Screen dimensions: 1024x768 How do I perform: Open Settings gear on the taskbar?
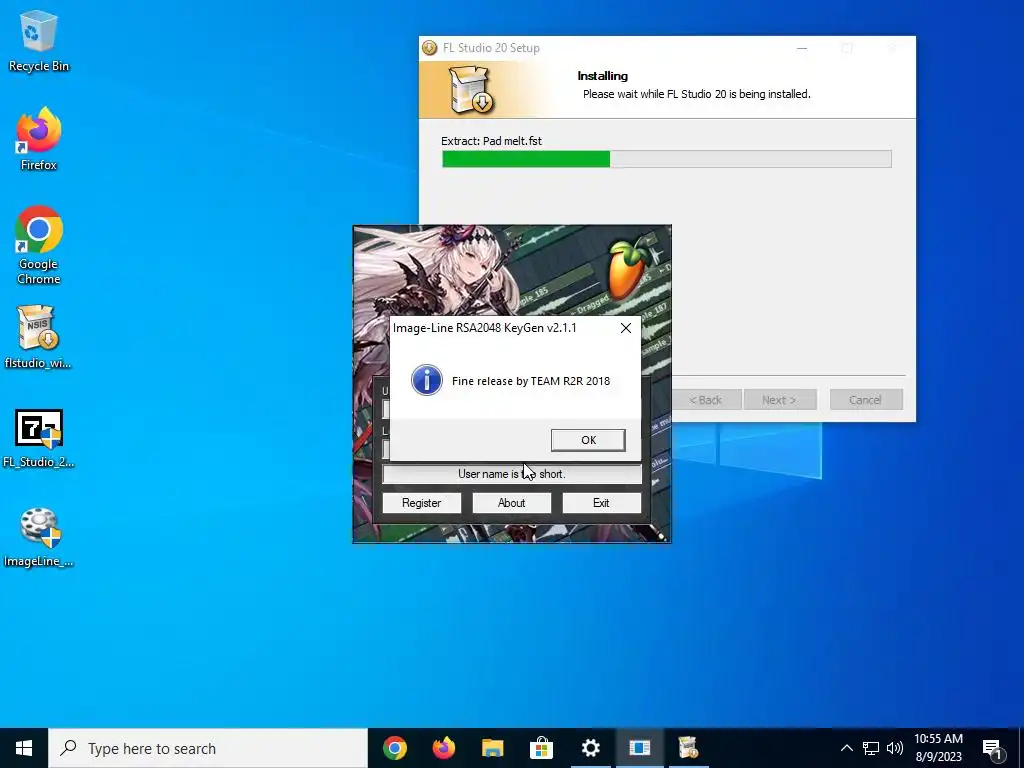tap(590, 748)
